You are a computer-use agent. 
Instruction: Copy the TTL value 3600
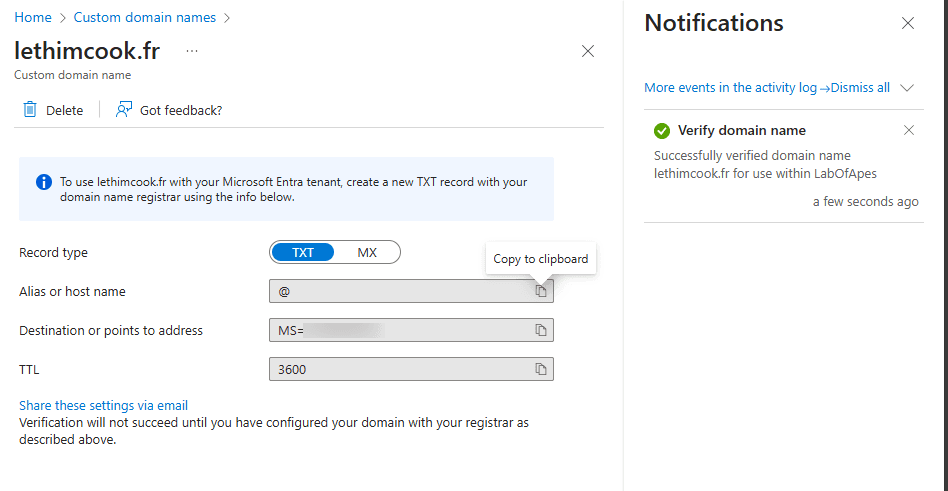click(540, 369)
